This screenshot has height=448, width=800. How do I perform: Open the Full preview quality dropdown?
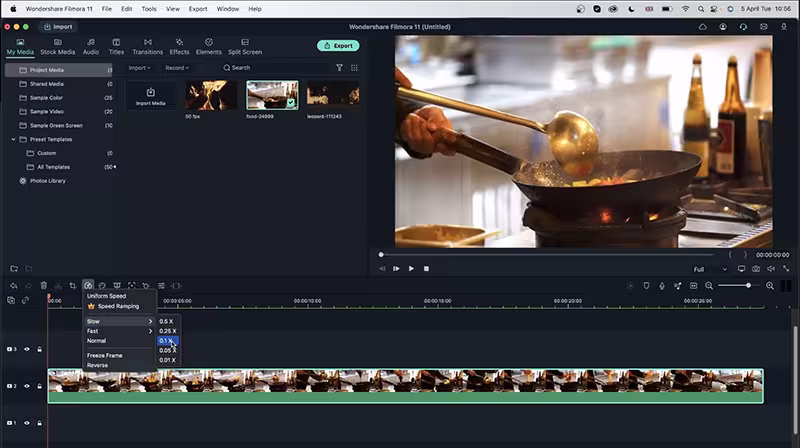(710, 269)
